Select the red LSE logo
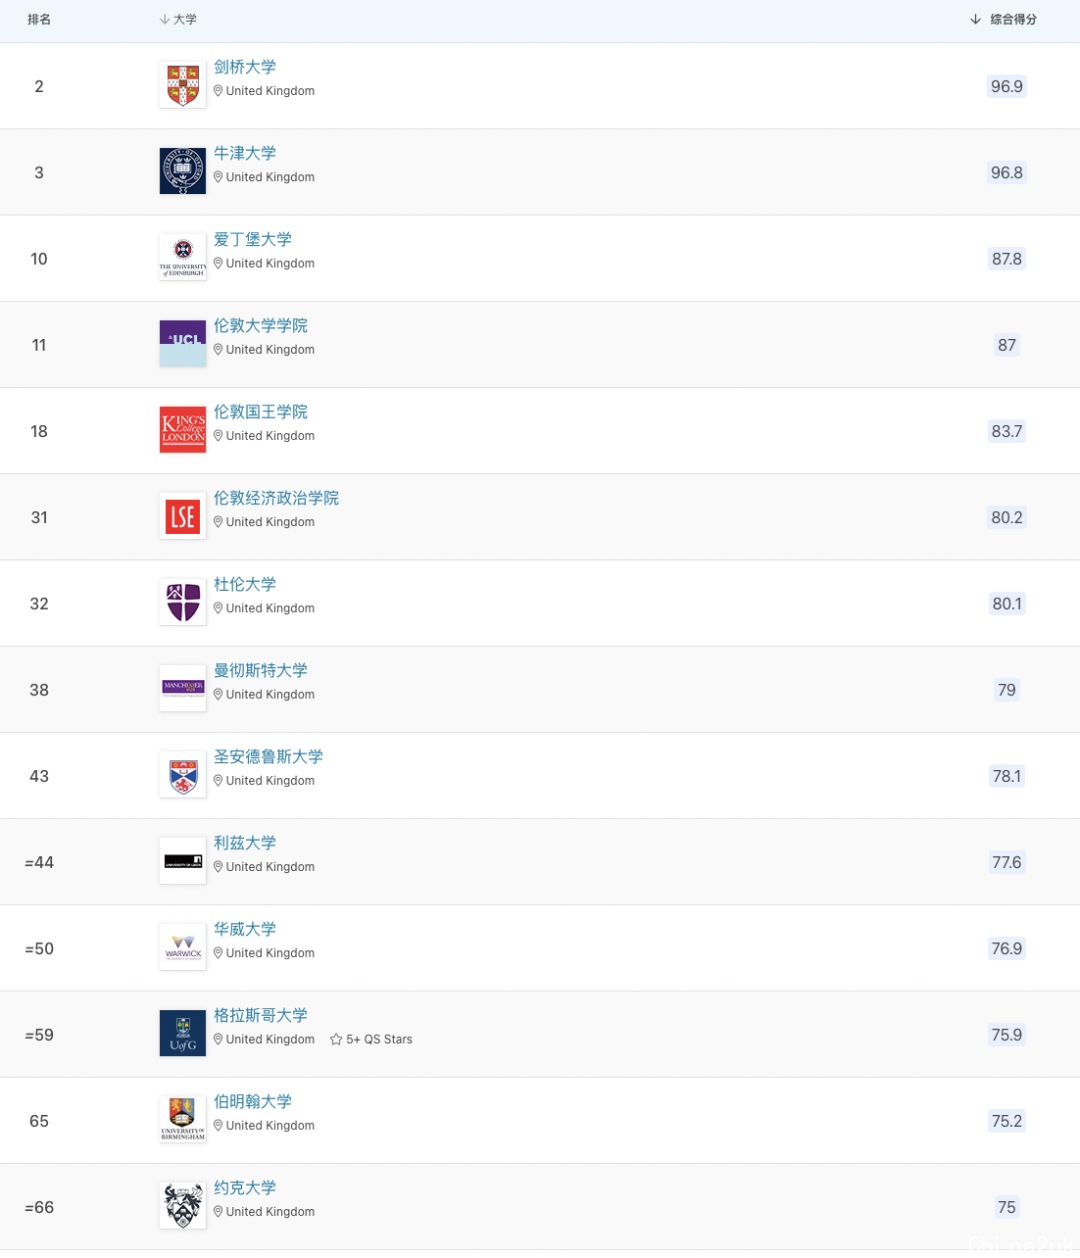The height and width of the screenshot is (1258, 1080). click(183, 516)
